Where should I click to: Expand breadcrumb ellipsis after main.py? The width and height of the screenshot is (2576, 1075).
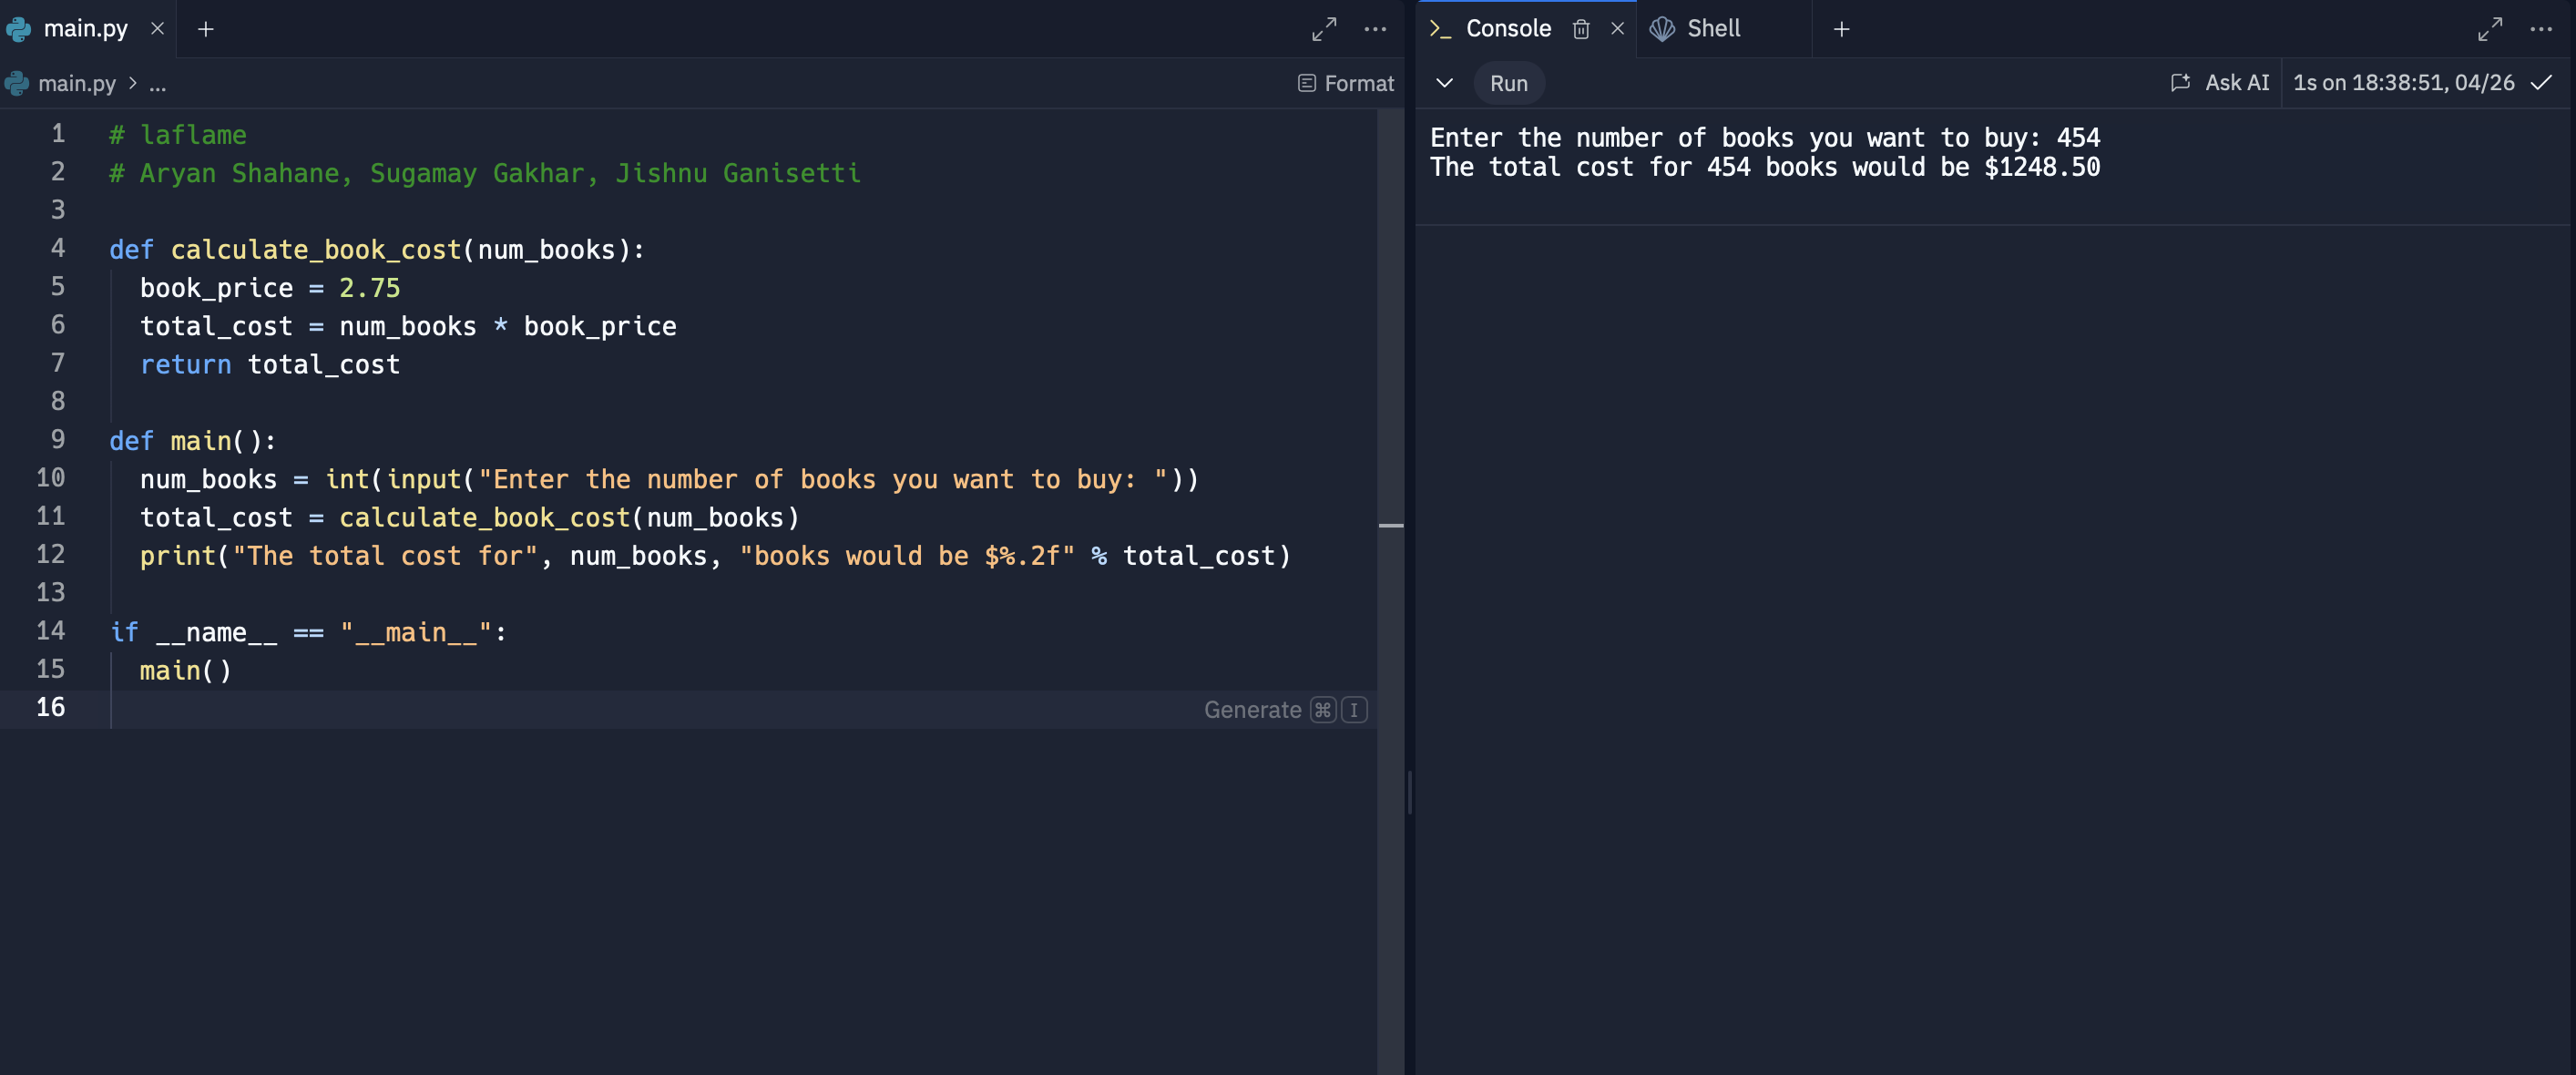[x=158, y=84]
